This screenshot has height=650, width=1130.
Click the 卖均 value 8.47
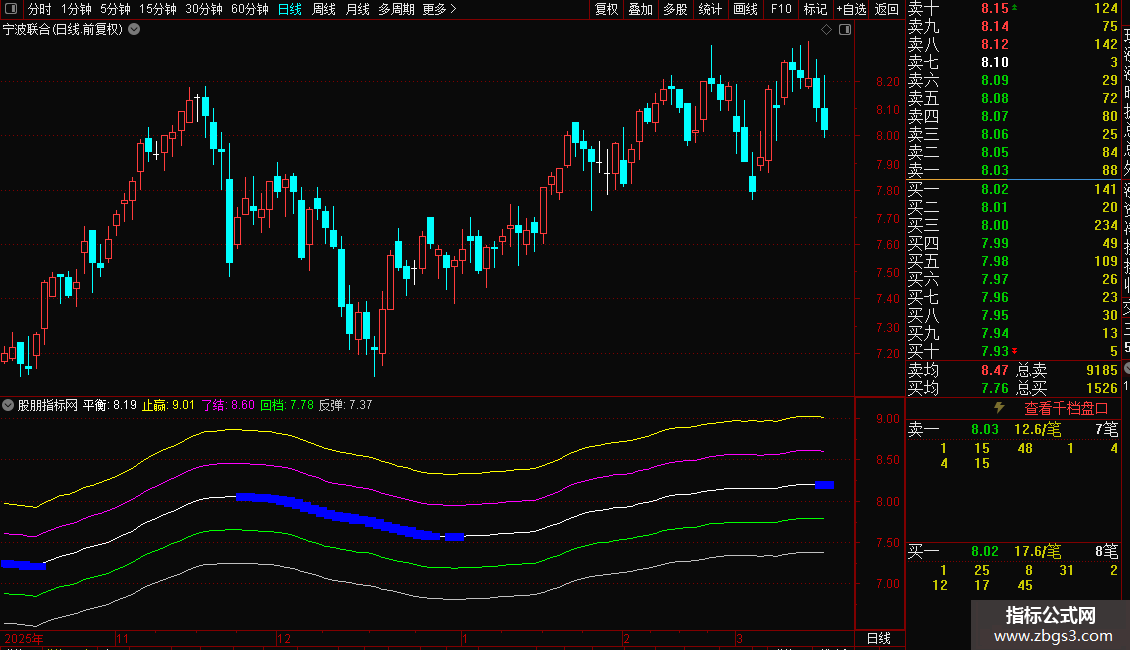coord(995,370)
